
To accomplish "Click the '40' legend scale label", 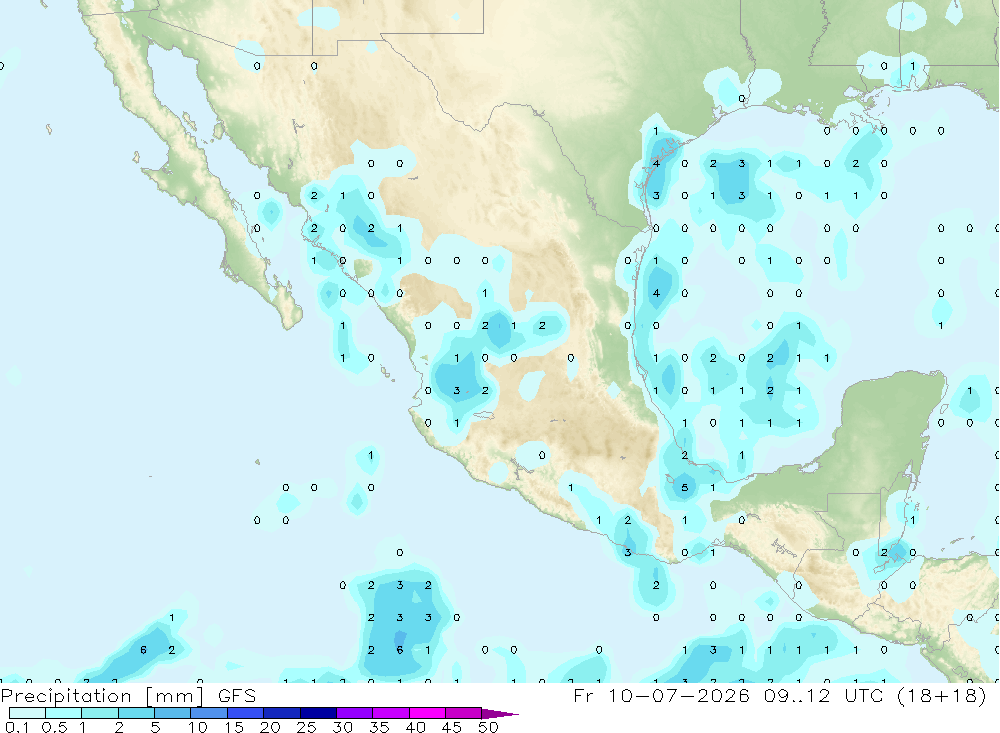I will click(x=415, y=727).
